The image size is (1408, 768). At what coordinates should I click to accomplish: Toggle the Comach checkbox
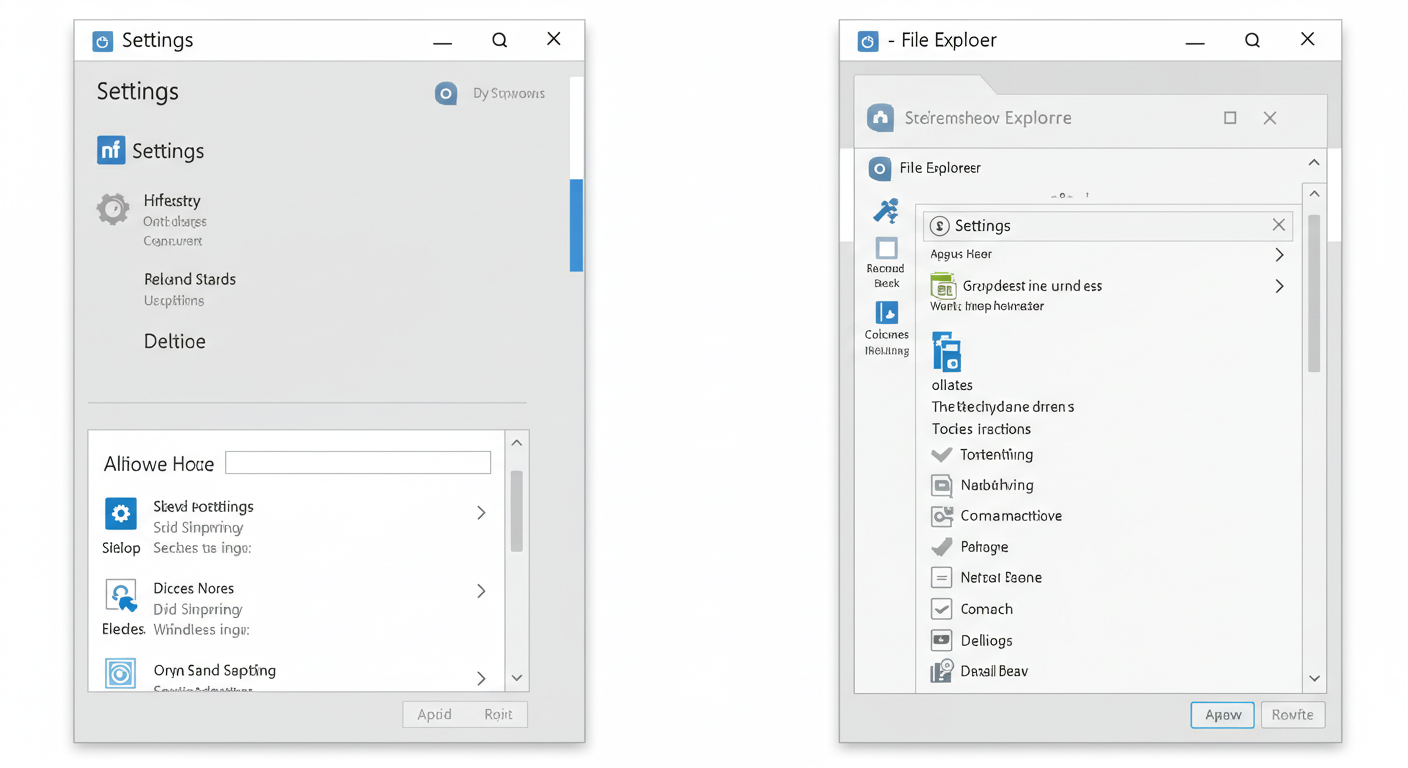(x=941, y=608)
